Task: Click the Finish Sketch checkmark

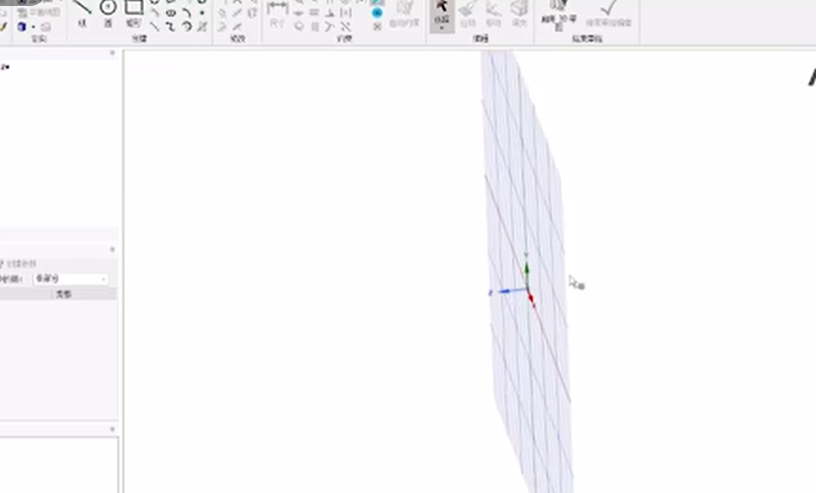Action: (x=608, y=8)
